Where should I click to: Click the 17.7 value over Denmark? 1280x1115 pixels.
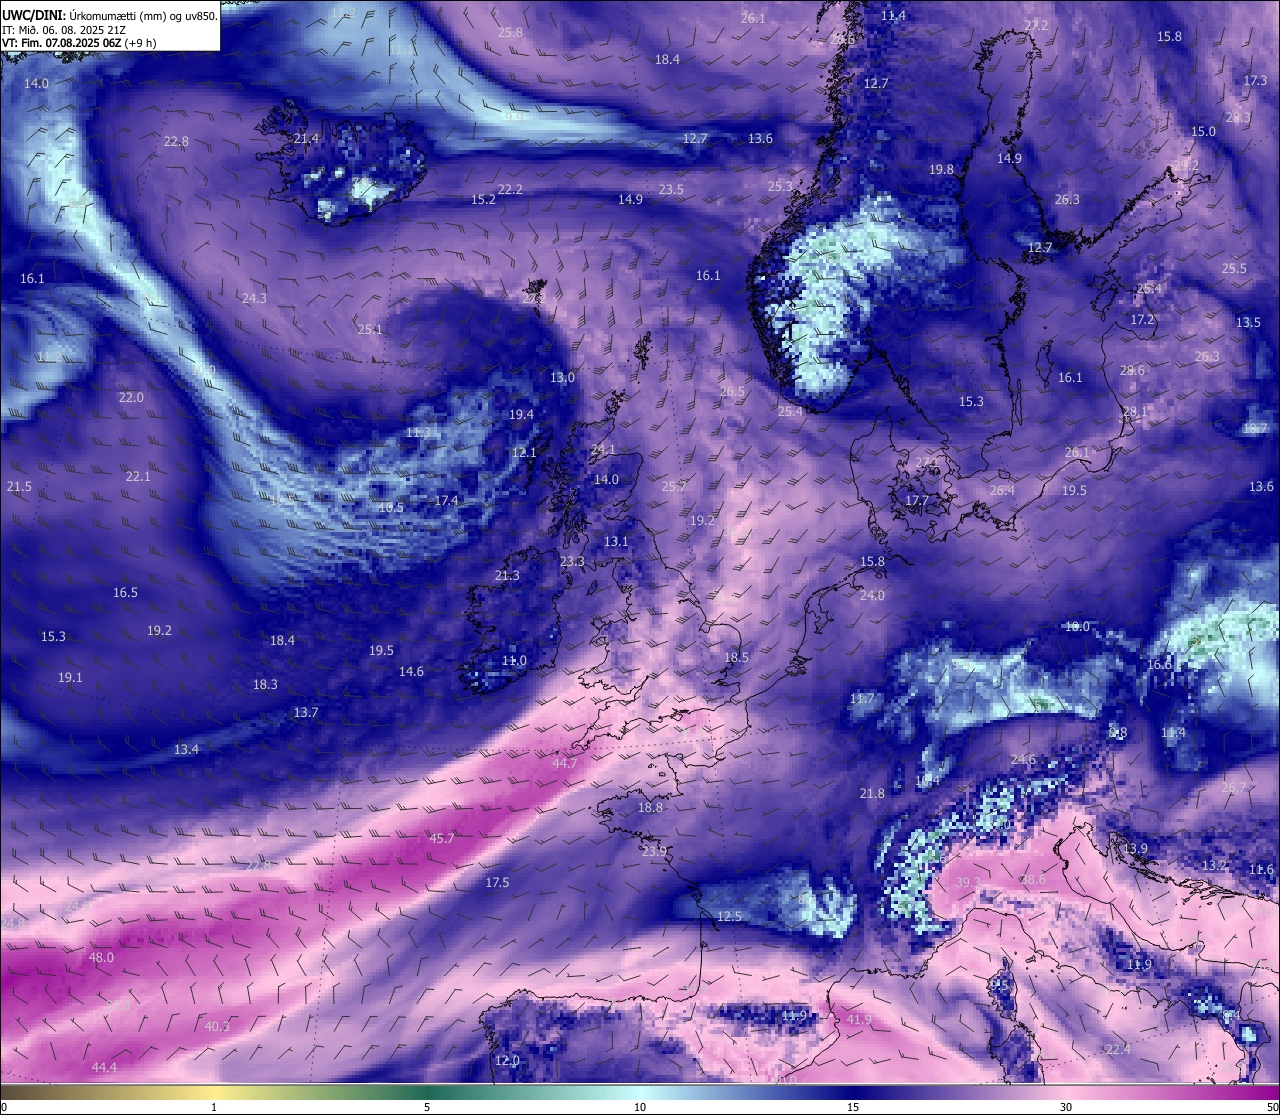click(x=917, y=501)
